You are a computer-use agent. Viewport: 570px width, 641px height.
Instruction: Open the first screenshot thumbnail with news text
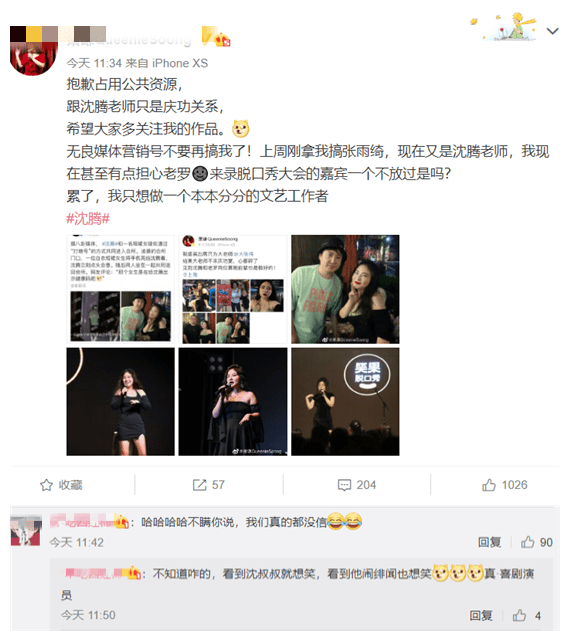121,289
